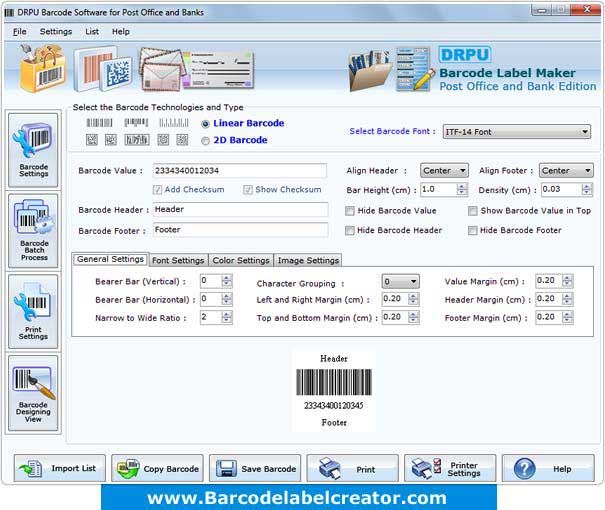Click the wide 2D barcode sample icon
Screen dimensions: 605x510
pos(137,140)
